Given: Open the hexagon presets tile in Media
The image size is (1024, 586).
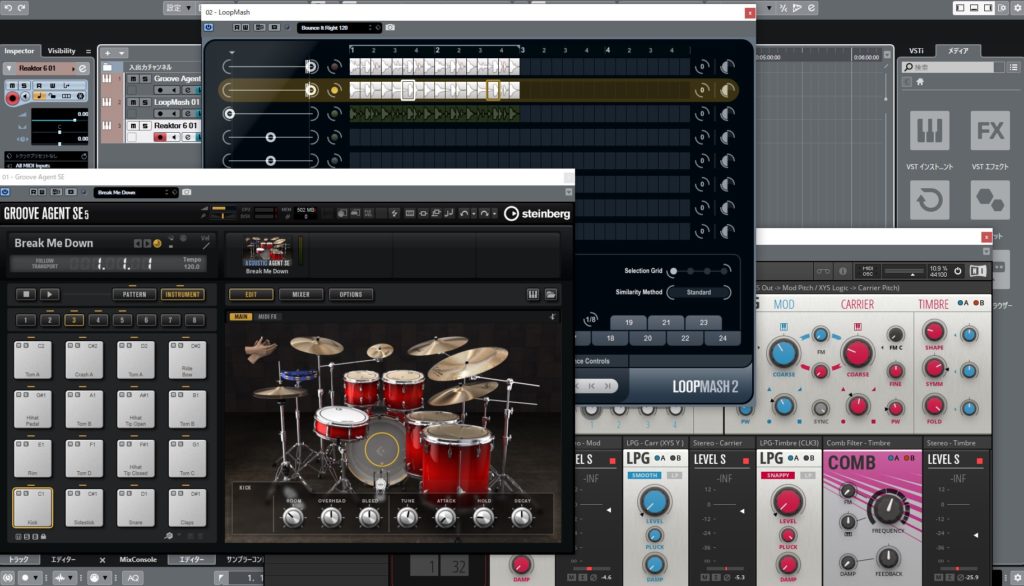Looking at the screenshot, I should point(990,200).
